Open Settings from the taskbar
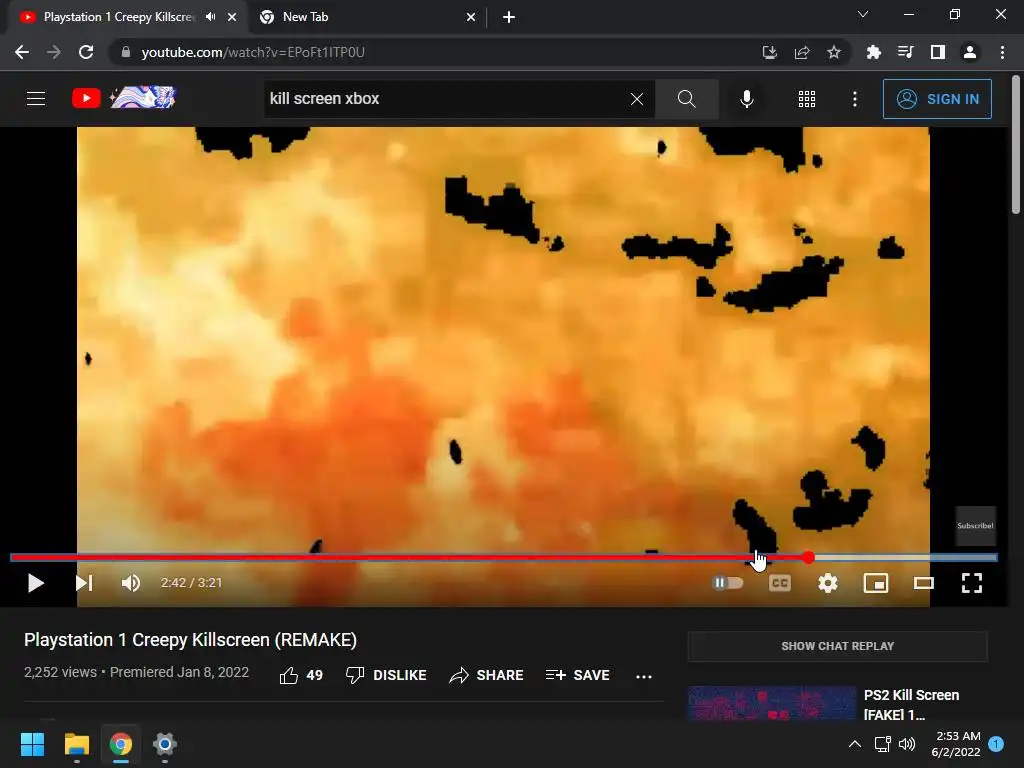This screenshot has width=1024, height=768. tap(165, 744)
